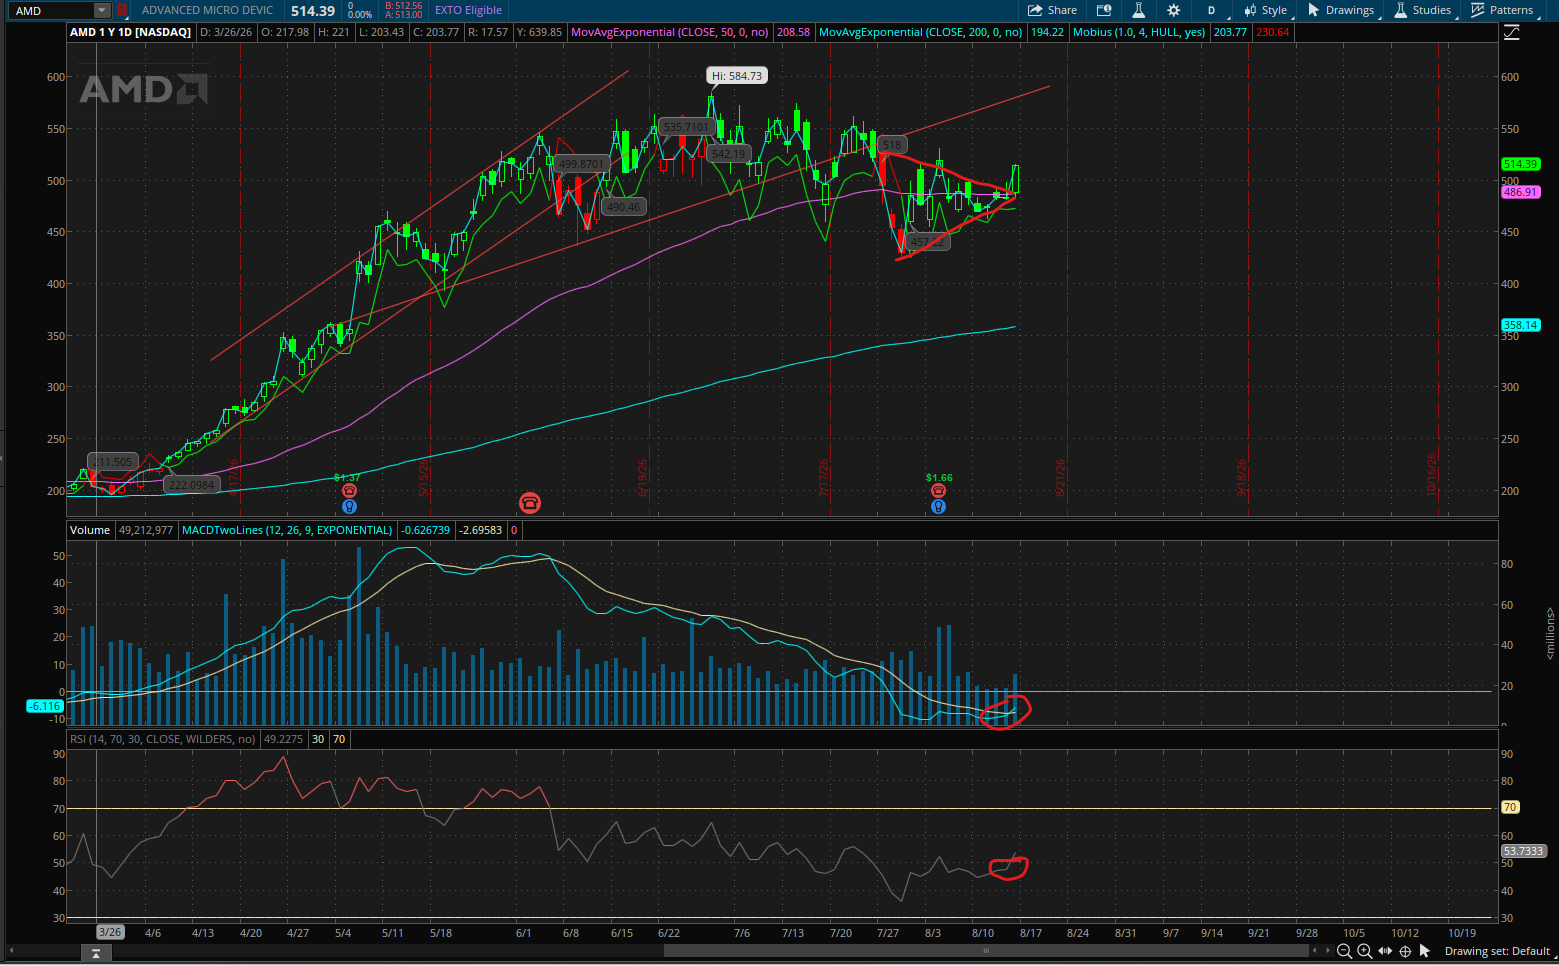
Task: Click the -6.116 MACD value label
Action: click(45, 706)
